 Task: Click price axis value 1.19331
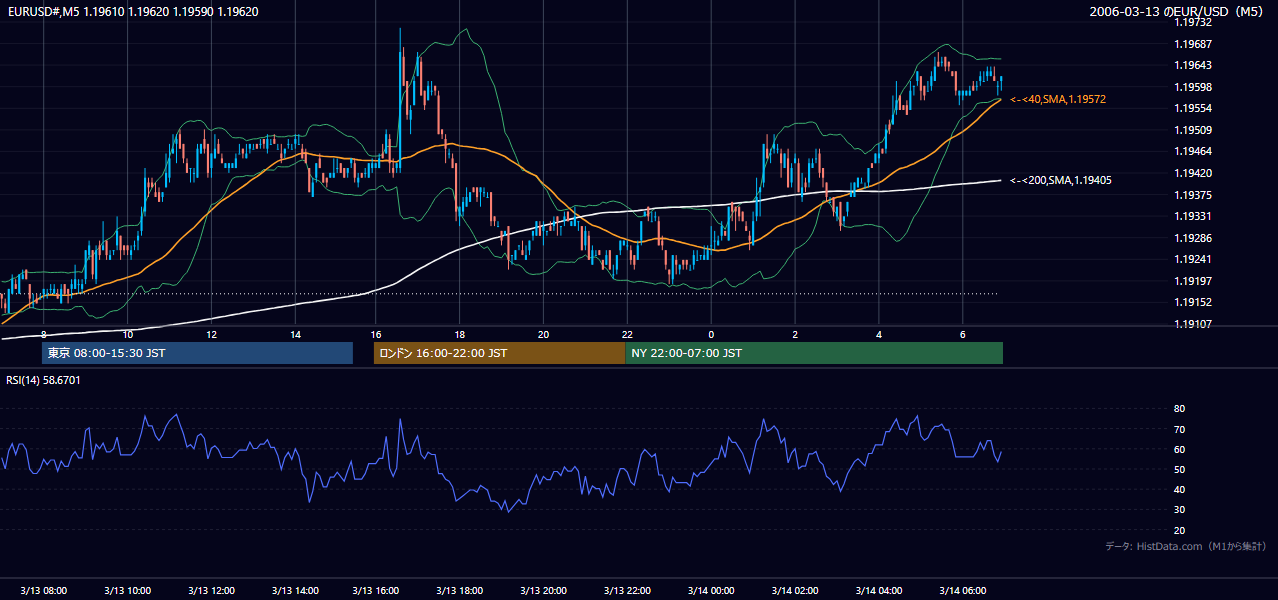[x=1193, y=217]
